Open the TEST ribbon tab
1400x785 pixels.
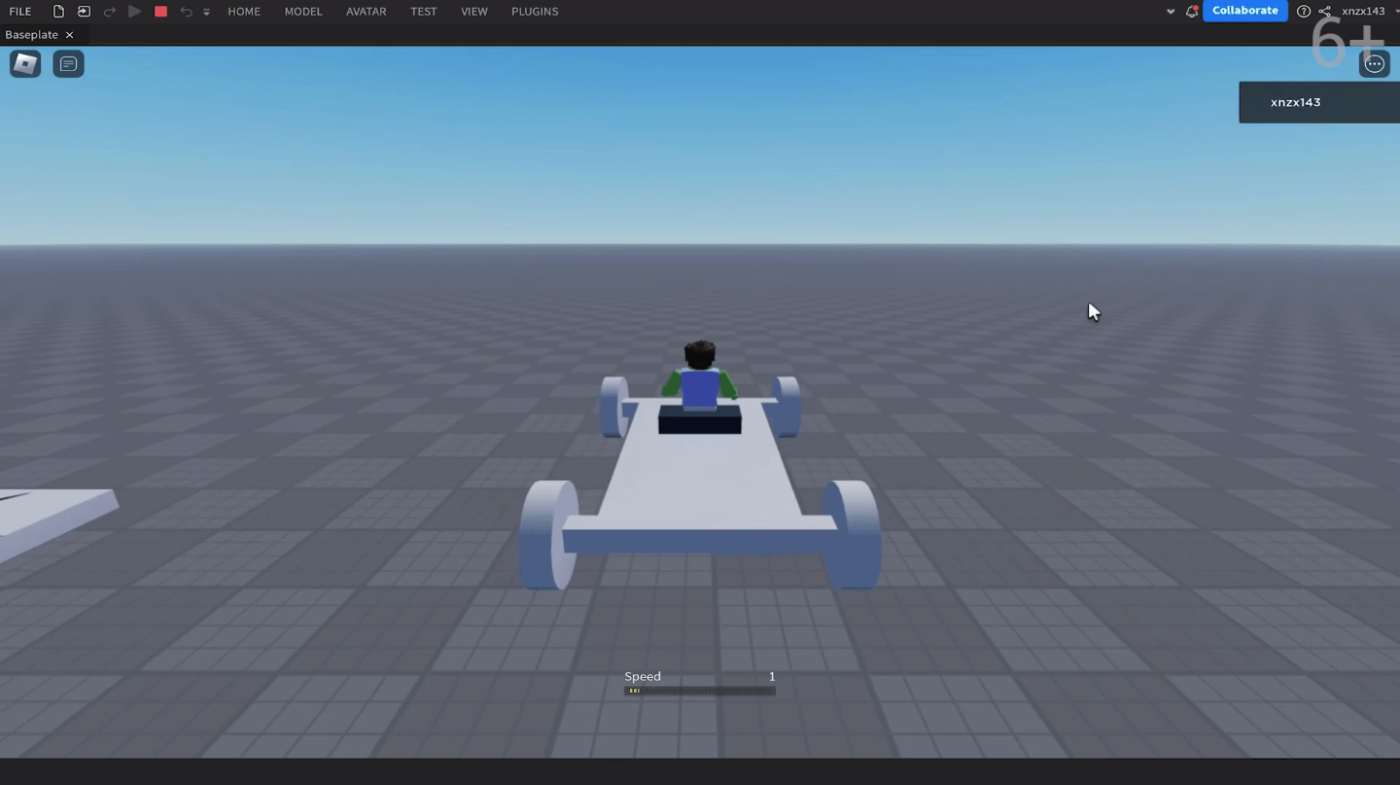tap(423, 12)
